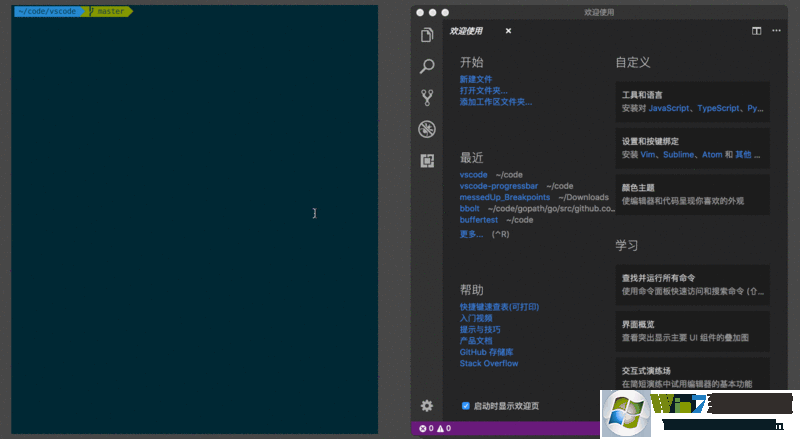Open recent project buffertest
Image resolution: width=800 pixels, height=439 pixels.
479,220
